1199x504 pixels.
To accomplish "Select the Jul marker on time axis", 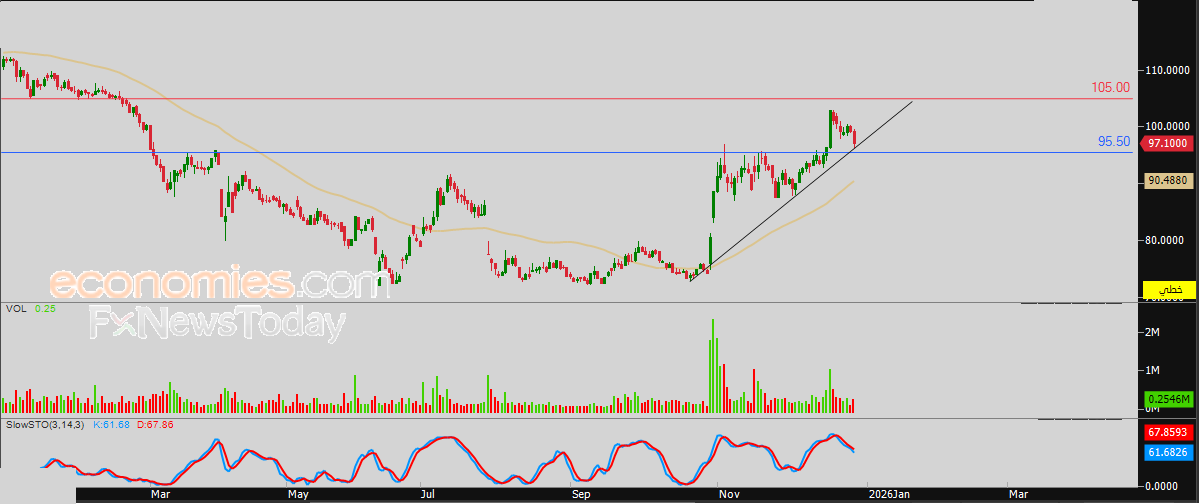I will point(428,496).
